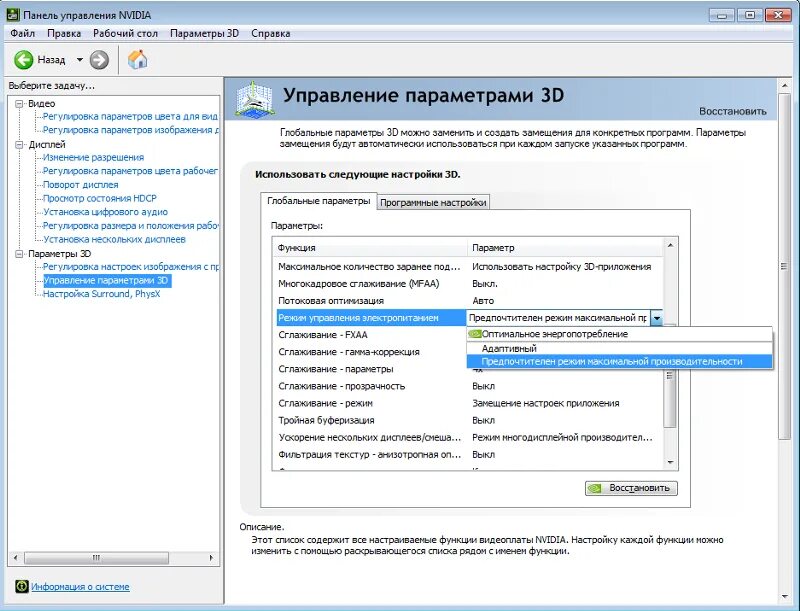Select the Сглаживание - FXAA row
Screen dimensions: 800x611
coord(371,335)
